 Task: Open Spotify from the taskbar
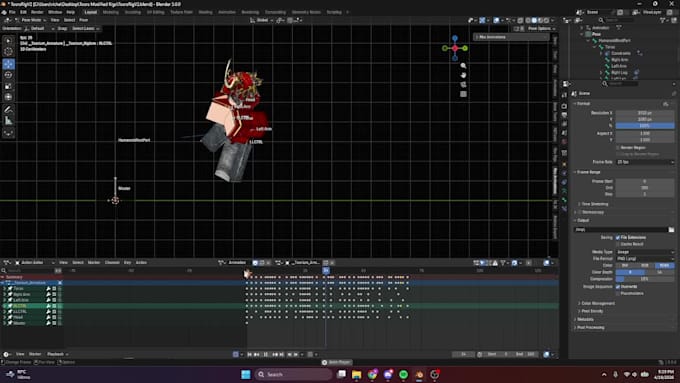coord(403,374)
